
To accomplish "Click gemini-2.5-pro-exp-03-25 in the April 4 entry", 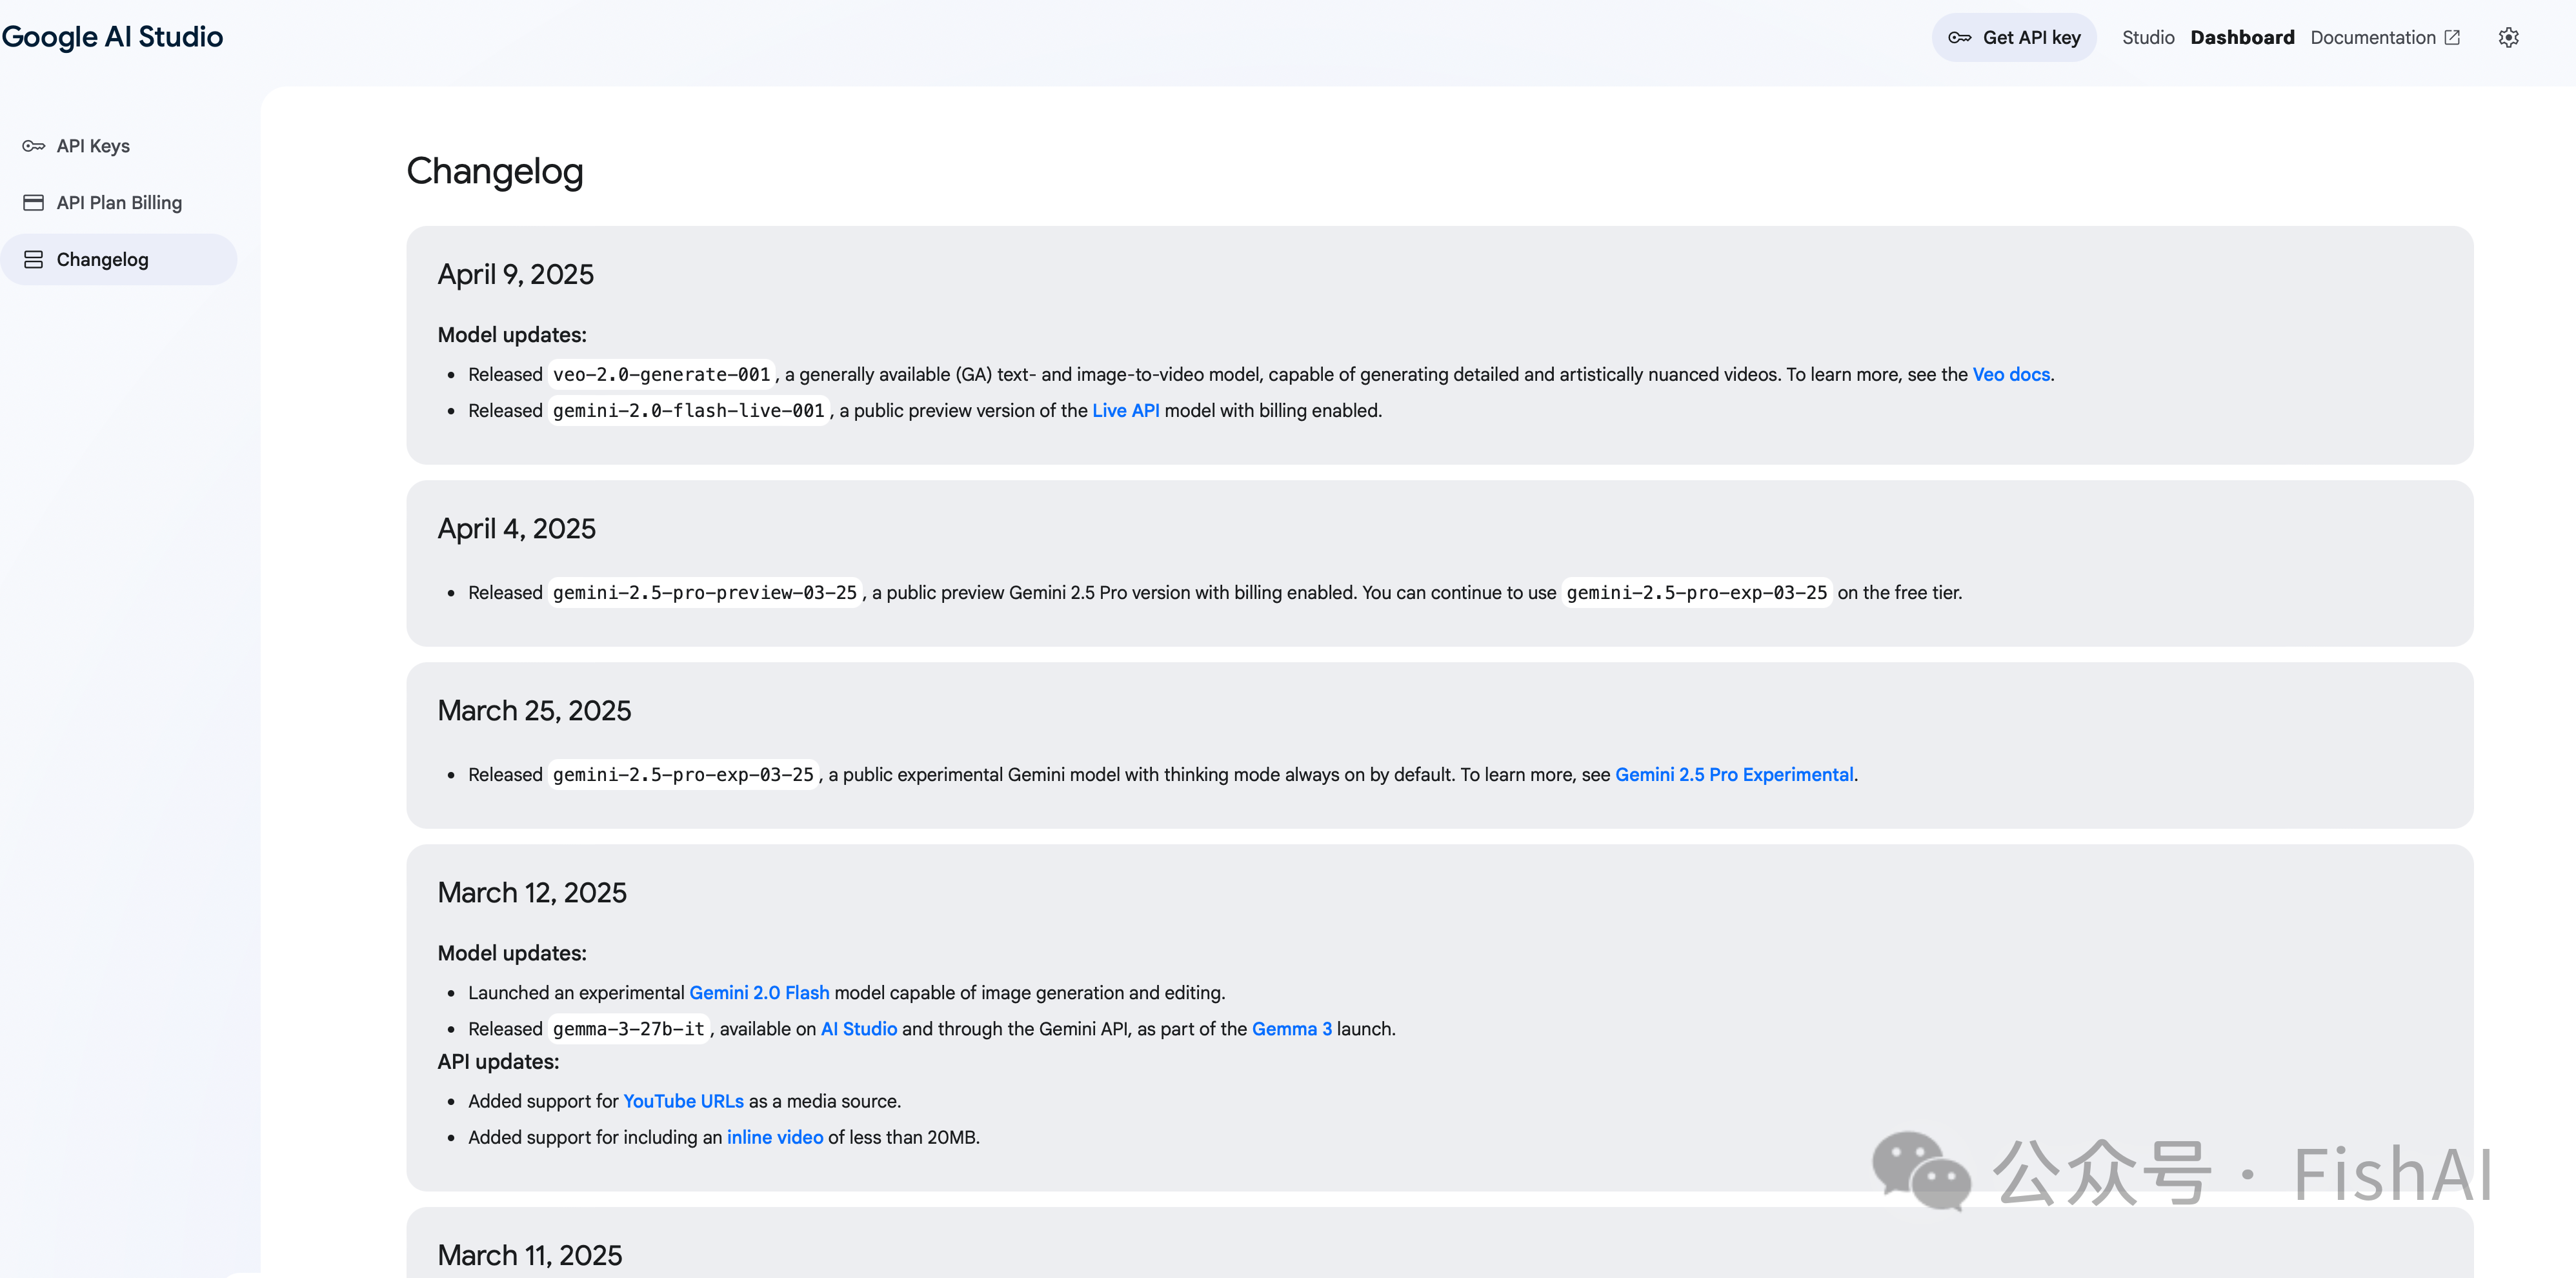I will pyautogui.click(x=1697, y=592).
